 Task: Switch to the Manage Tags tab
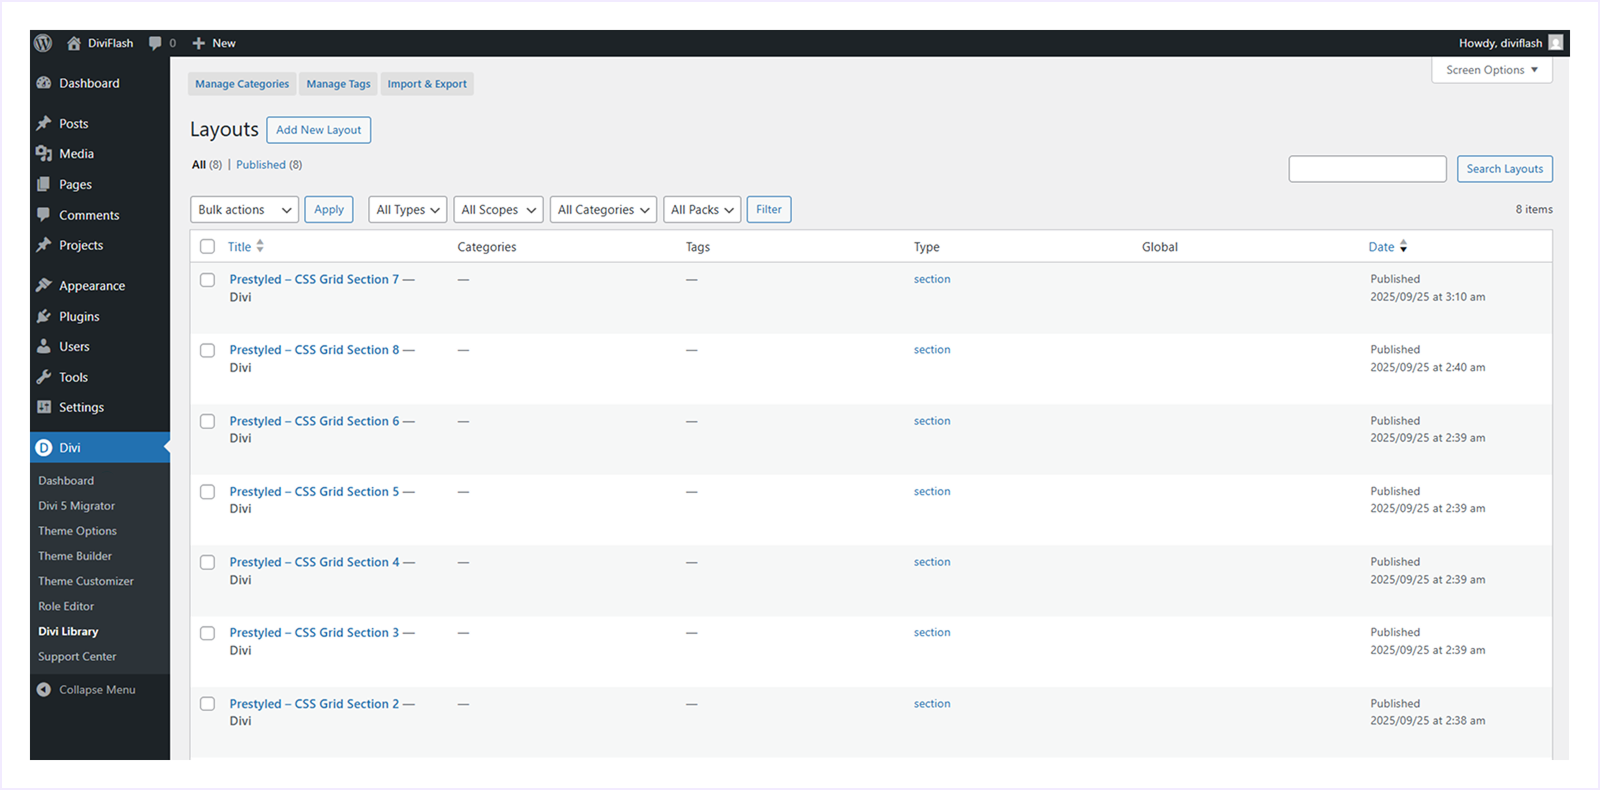click(x=338, y=84)
